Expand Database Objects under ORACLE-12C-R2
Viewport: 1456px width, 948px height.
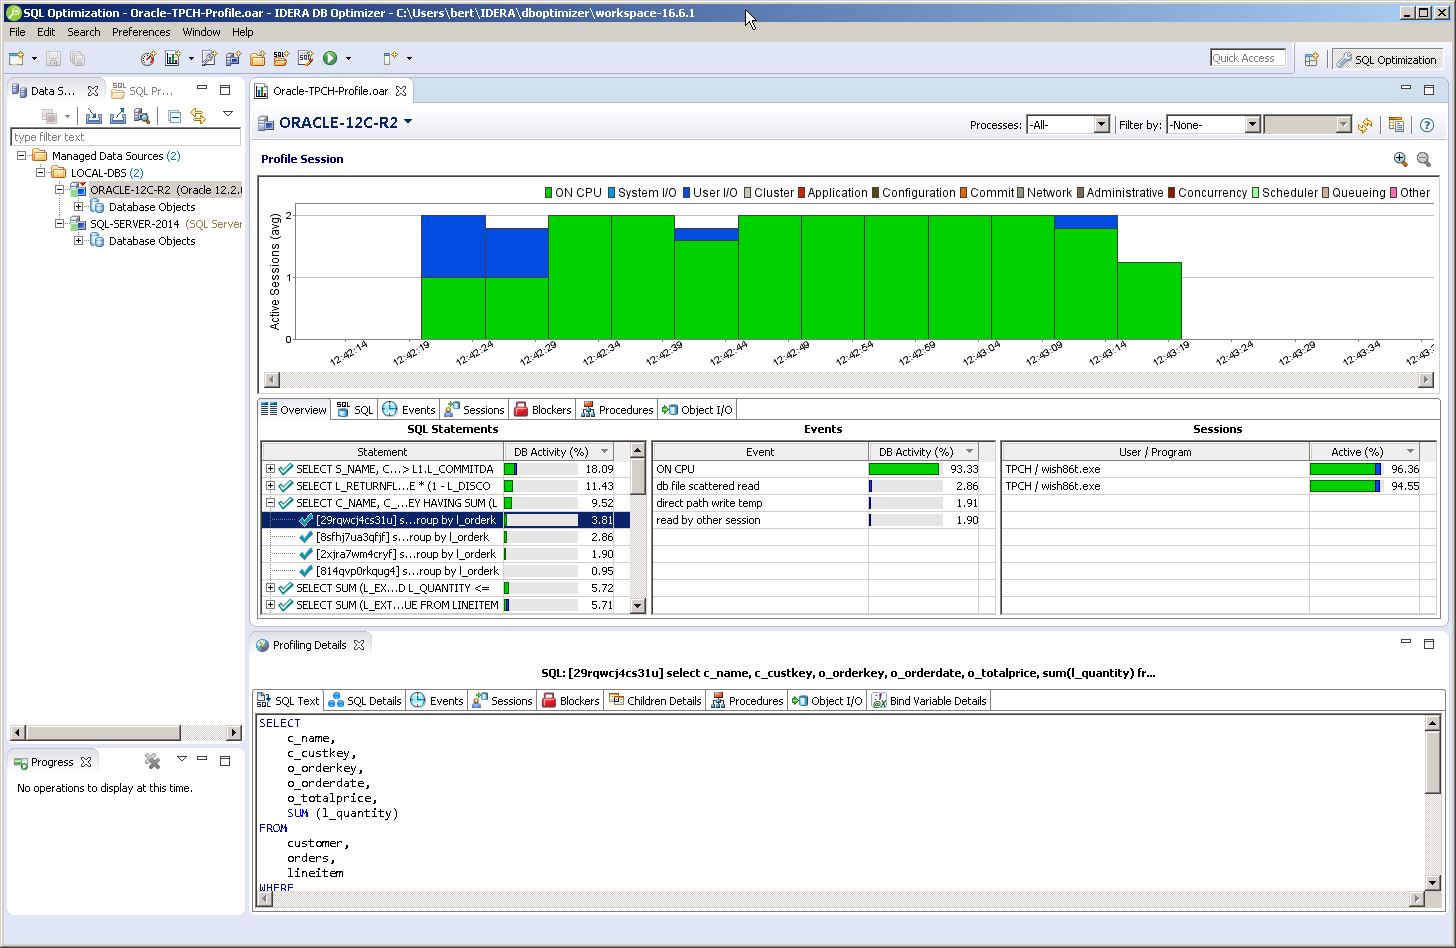(x=78, y=207)
